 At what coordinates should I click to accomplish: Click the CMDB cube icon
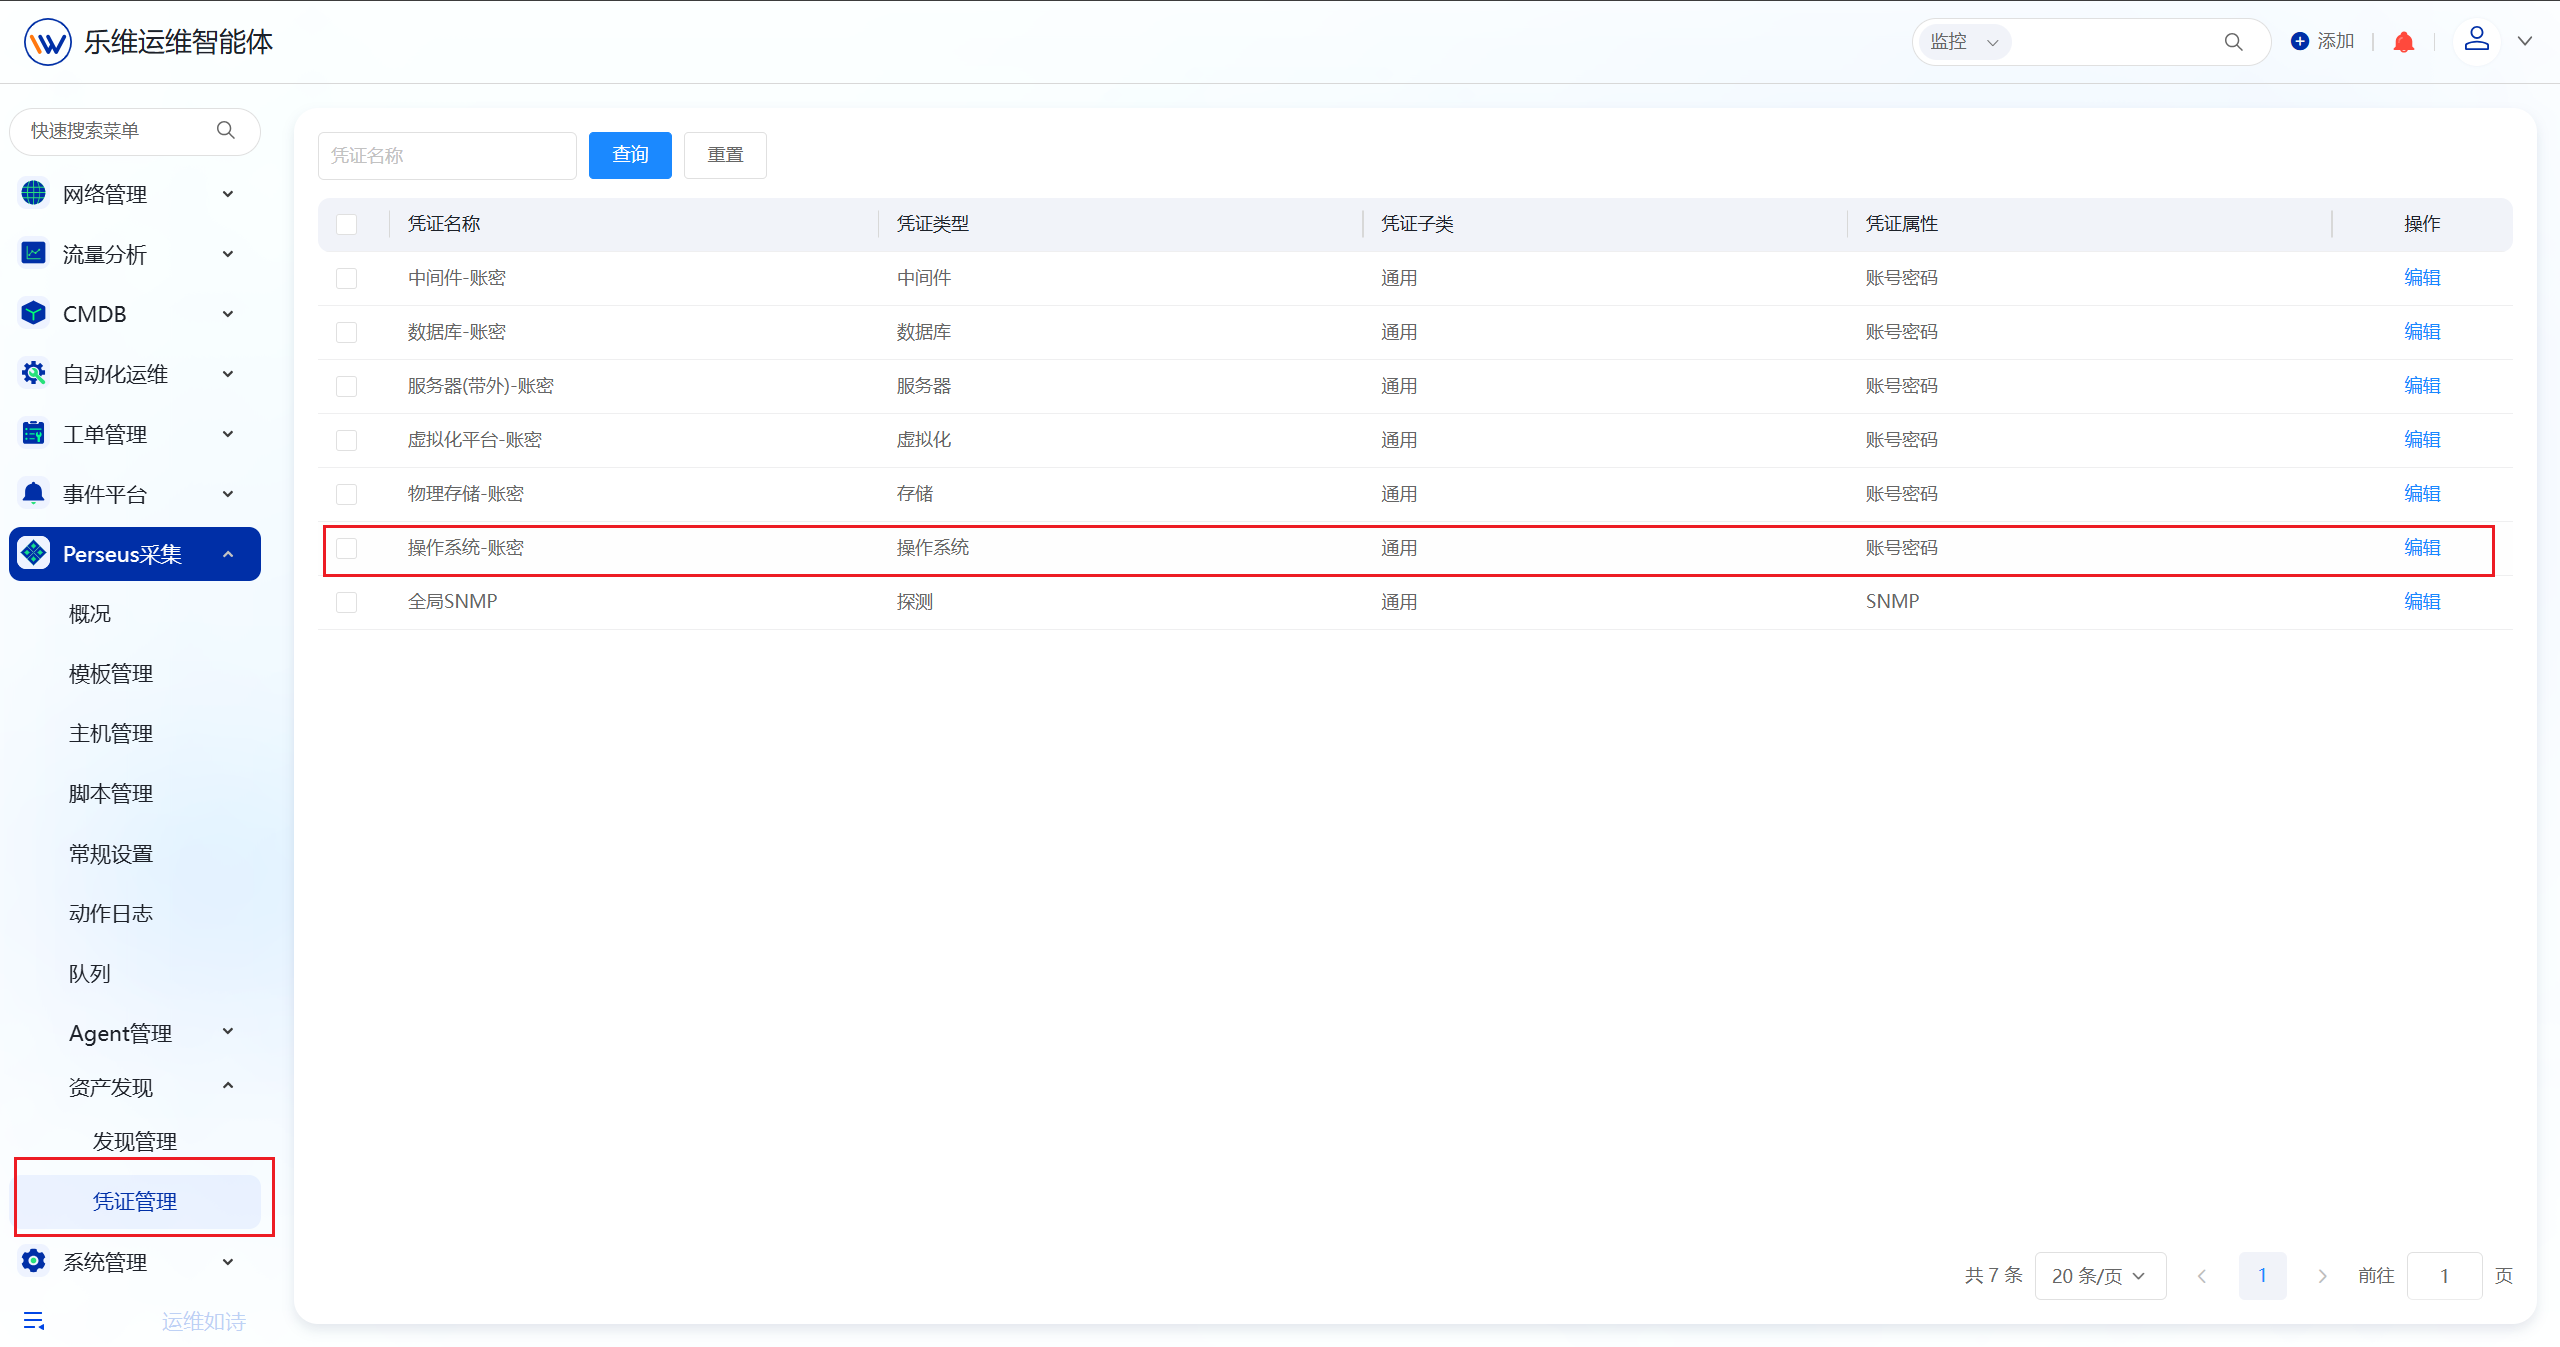pos(34,313)
